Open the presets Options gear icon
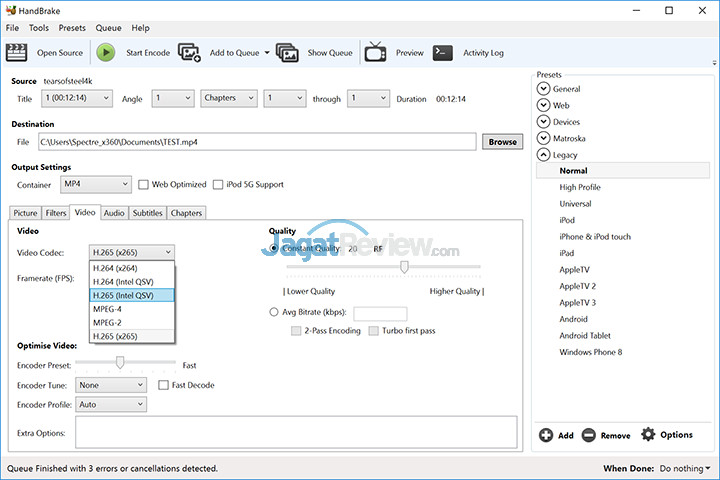The image size is (720, 480). [x=648, y=434]
